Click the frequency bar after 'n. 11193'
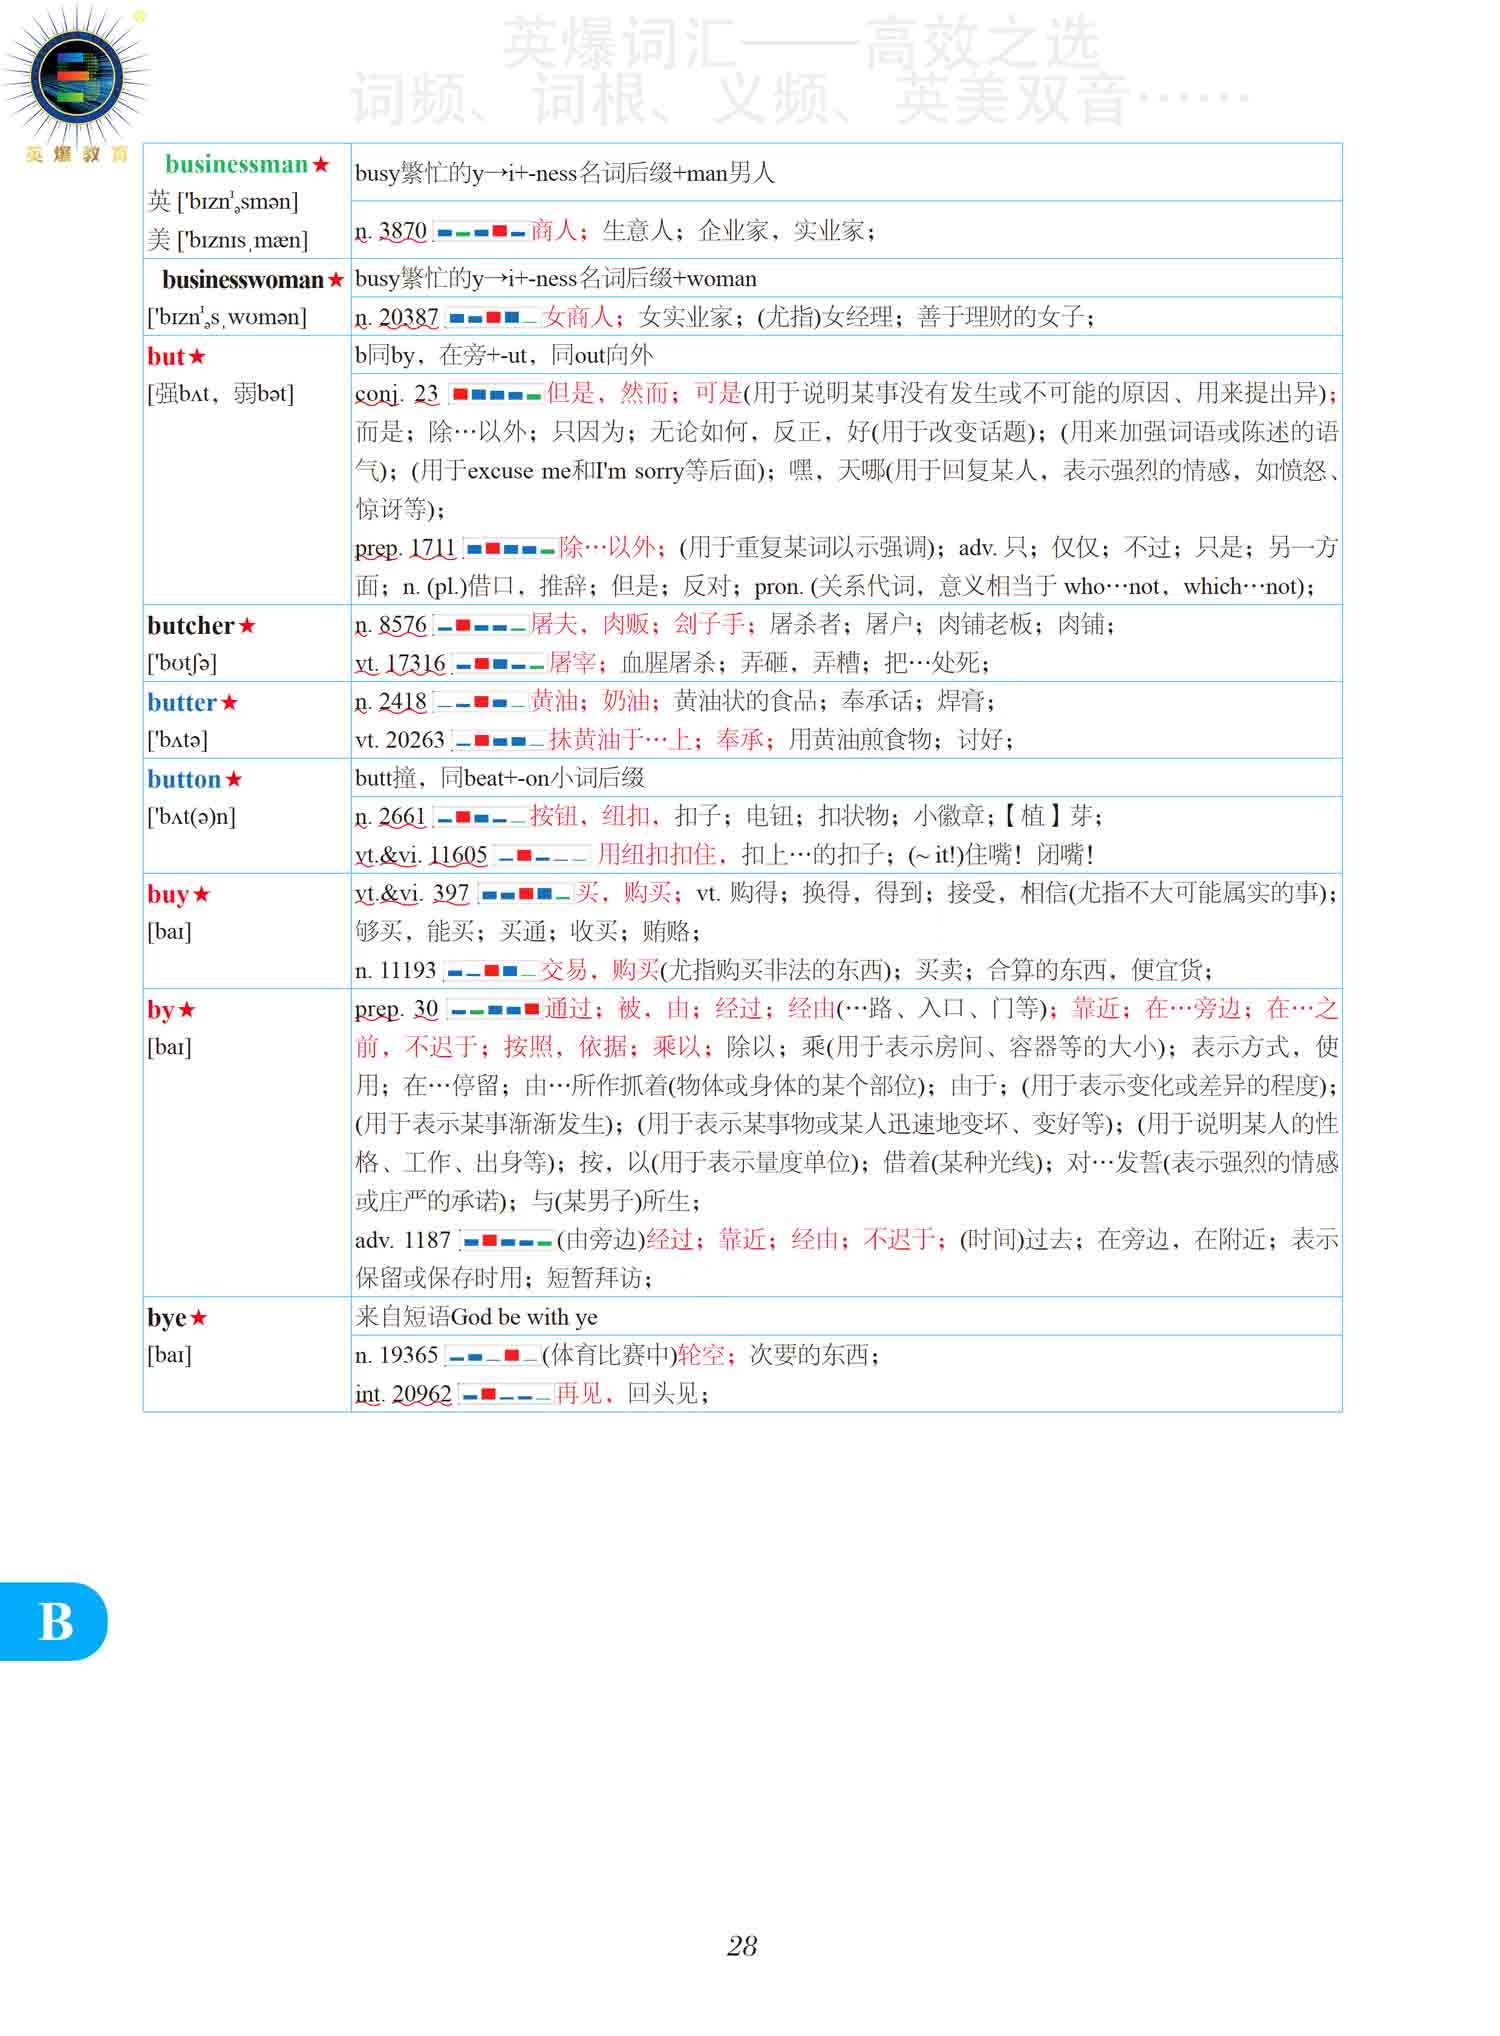1500x2036 pixels. pyautogui.click(x=491, y=971)
